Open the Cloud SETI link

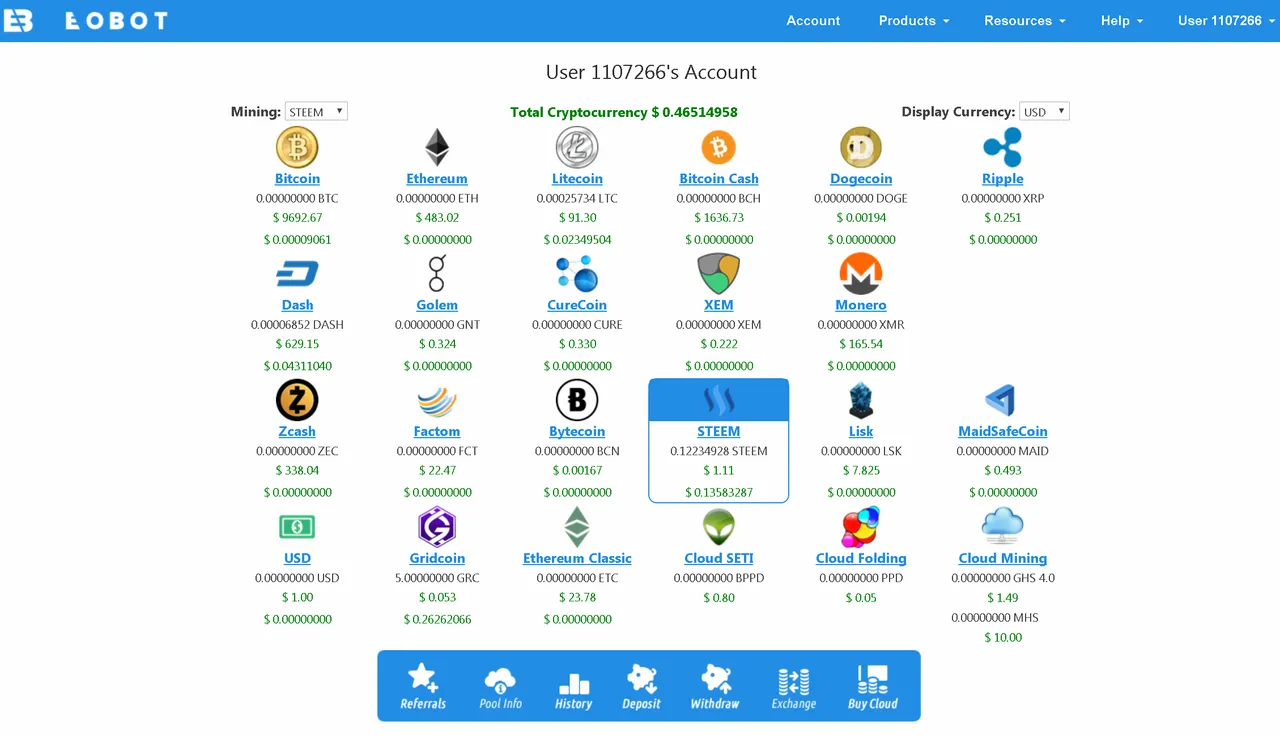[718, 558]
